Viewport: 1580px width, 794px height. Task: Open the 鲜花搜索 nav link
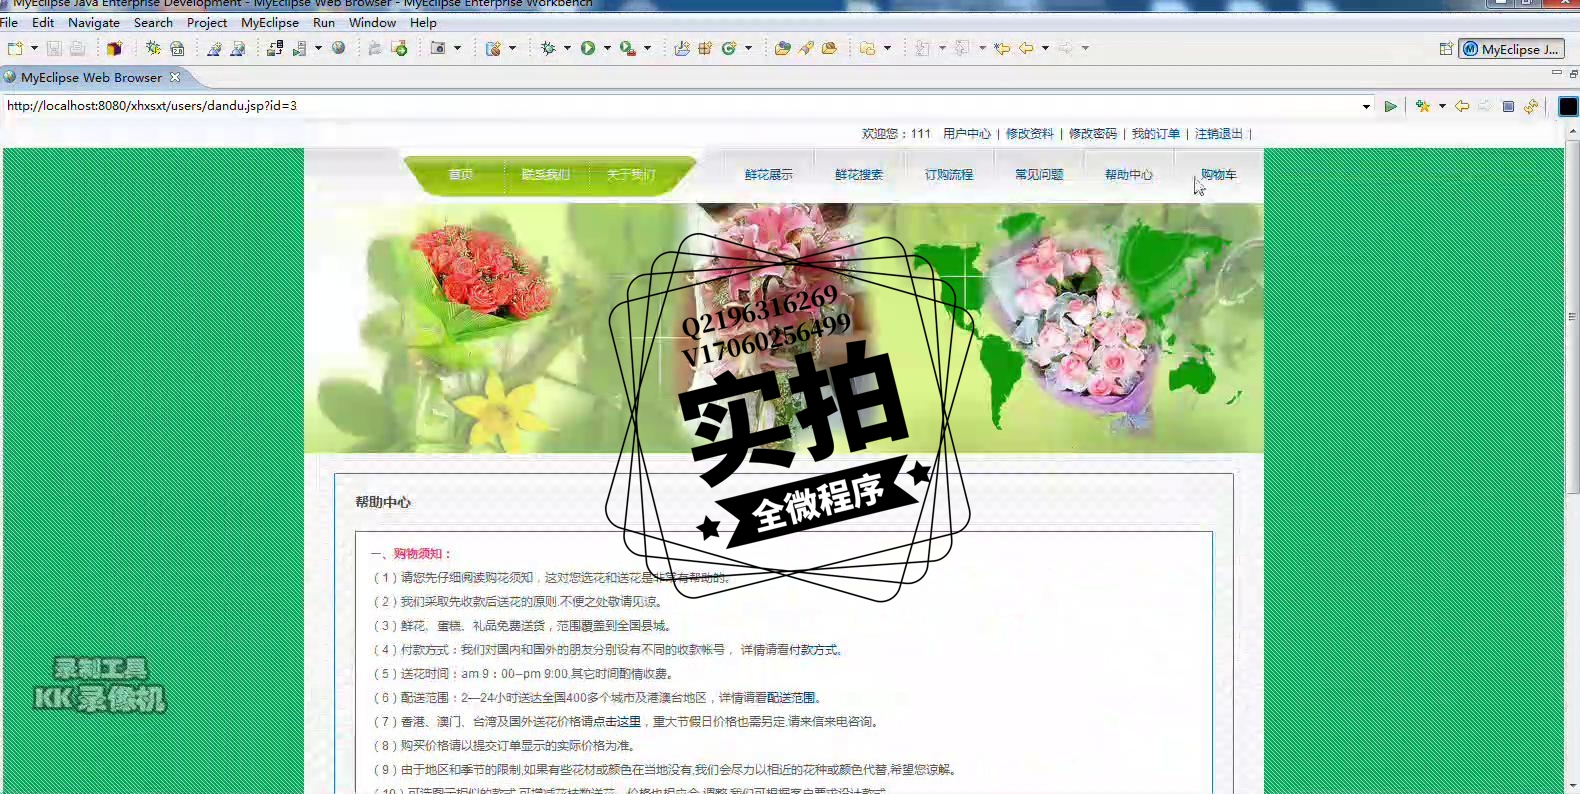tap(859, 174)
